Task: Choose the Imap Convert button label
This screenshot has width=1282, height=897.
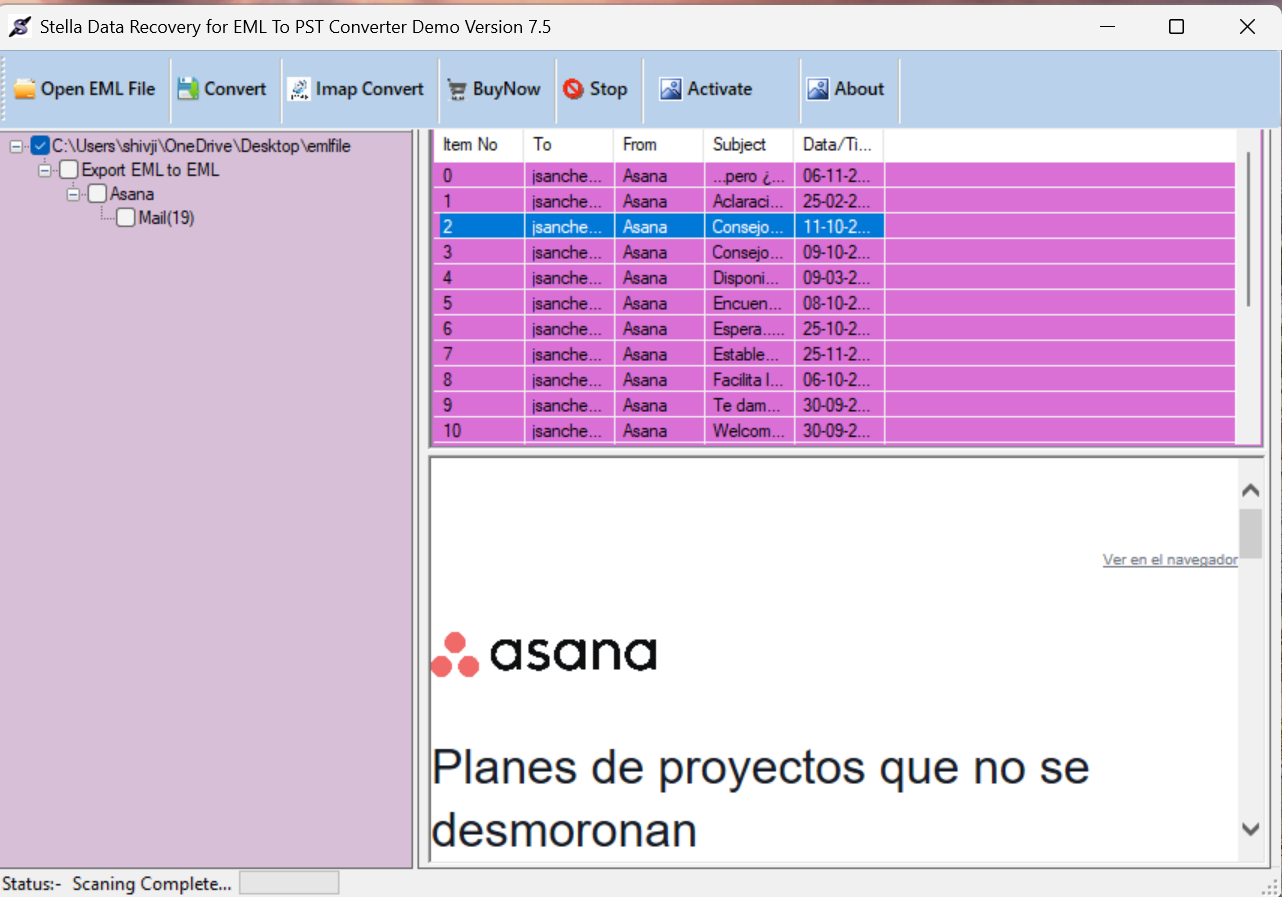Action: 370,89
